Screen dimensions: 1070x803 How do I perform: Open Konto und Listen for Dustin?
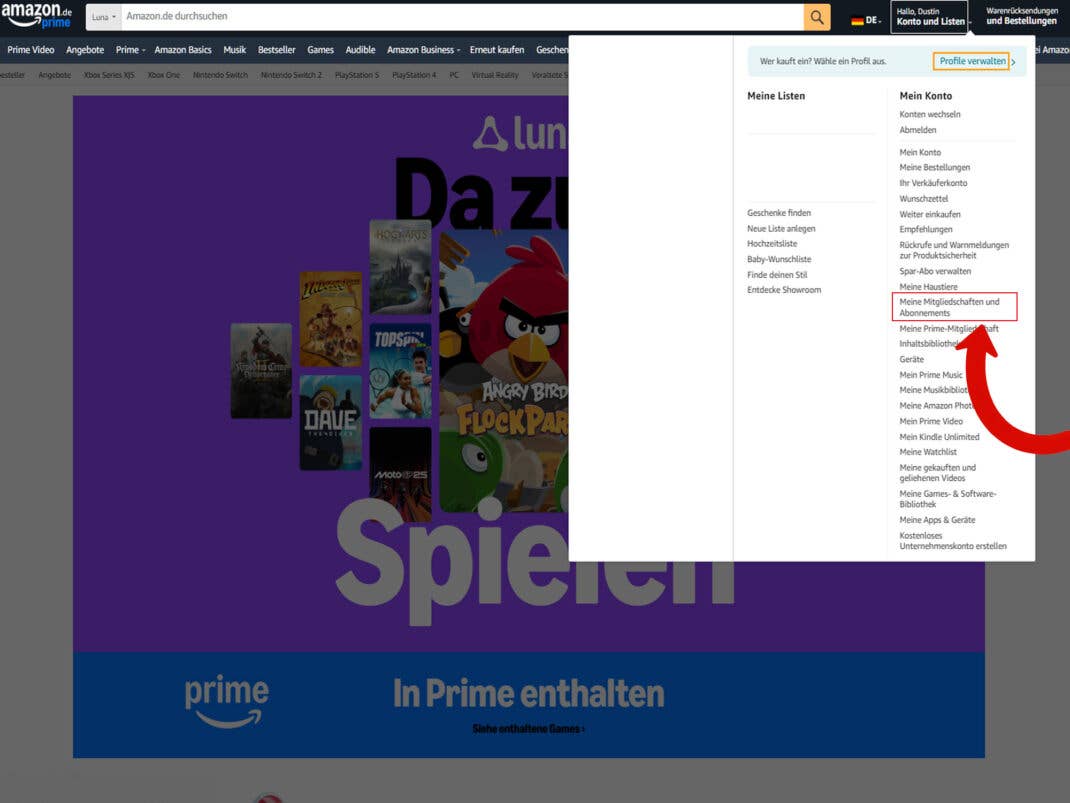click(x=928, y=17)
